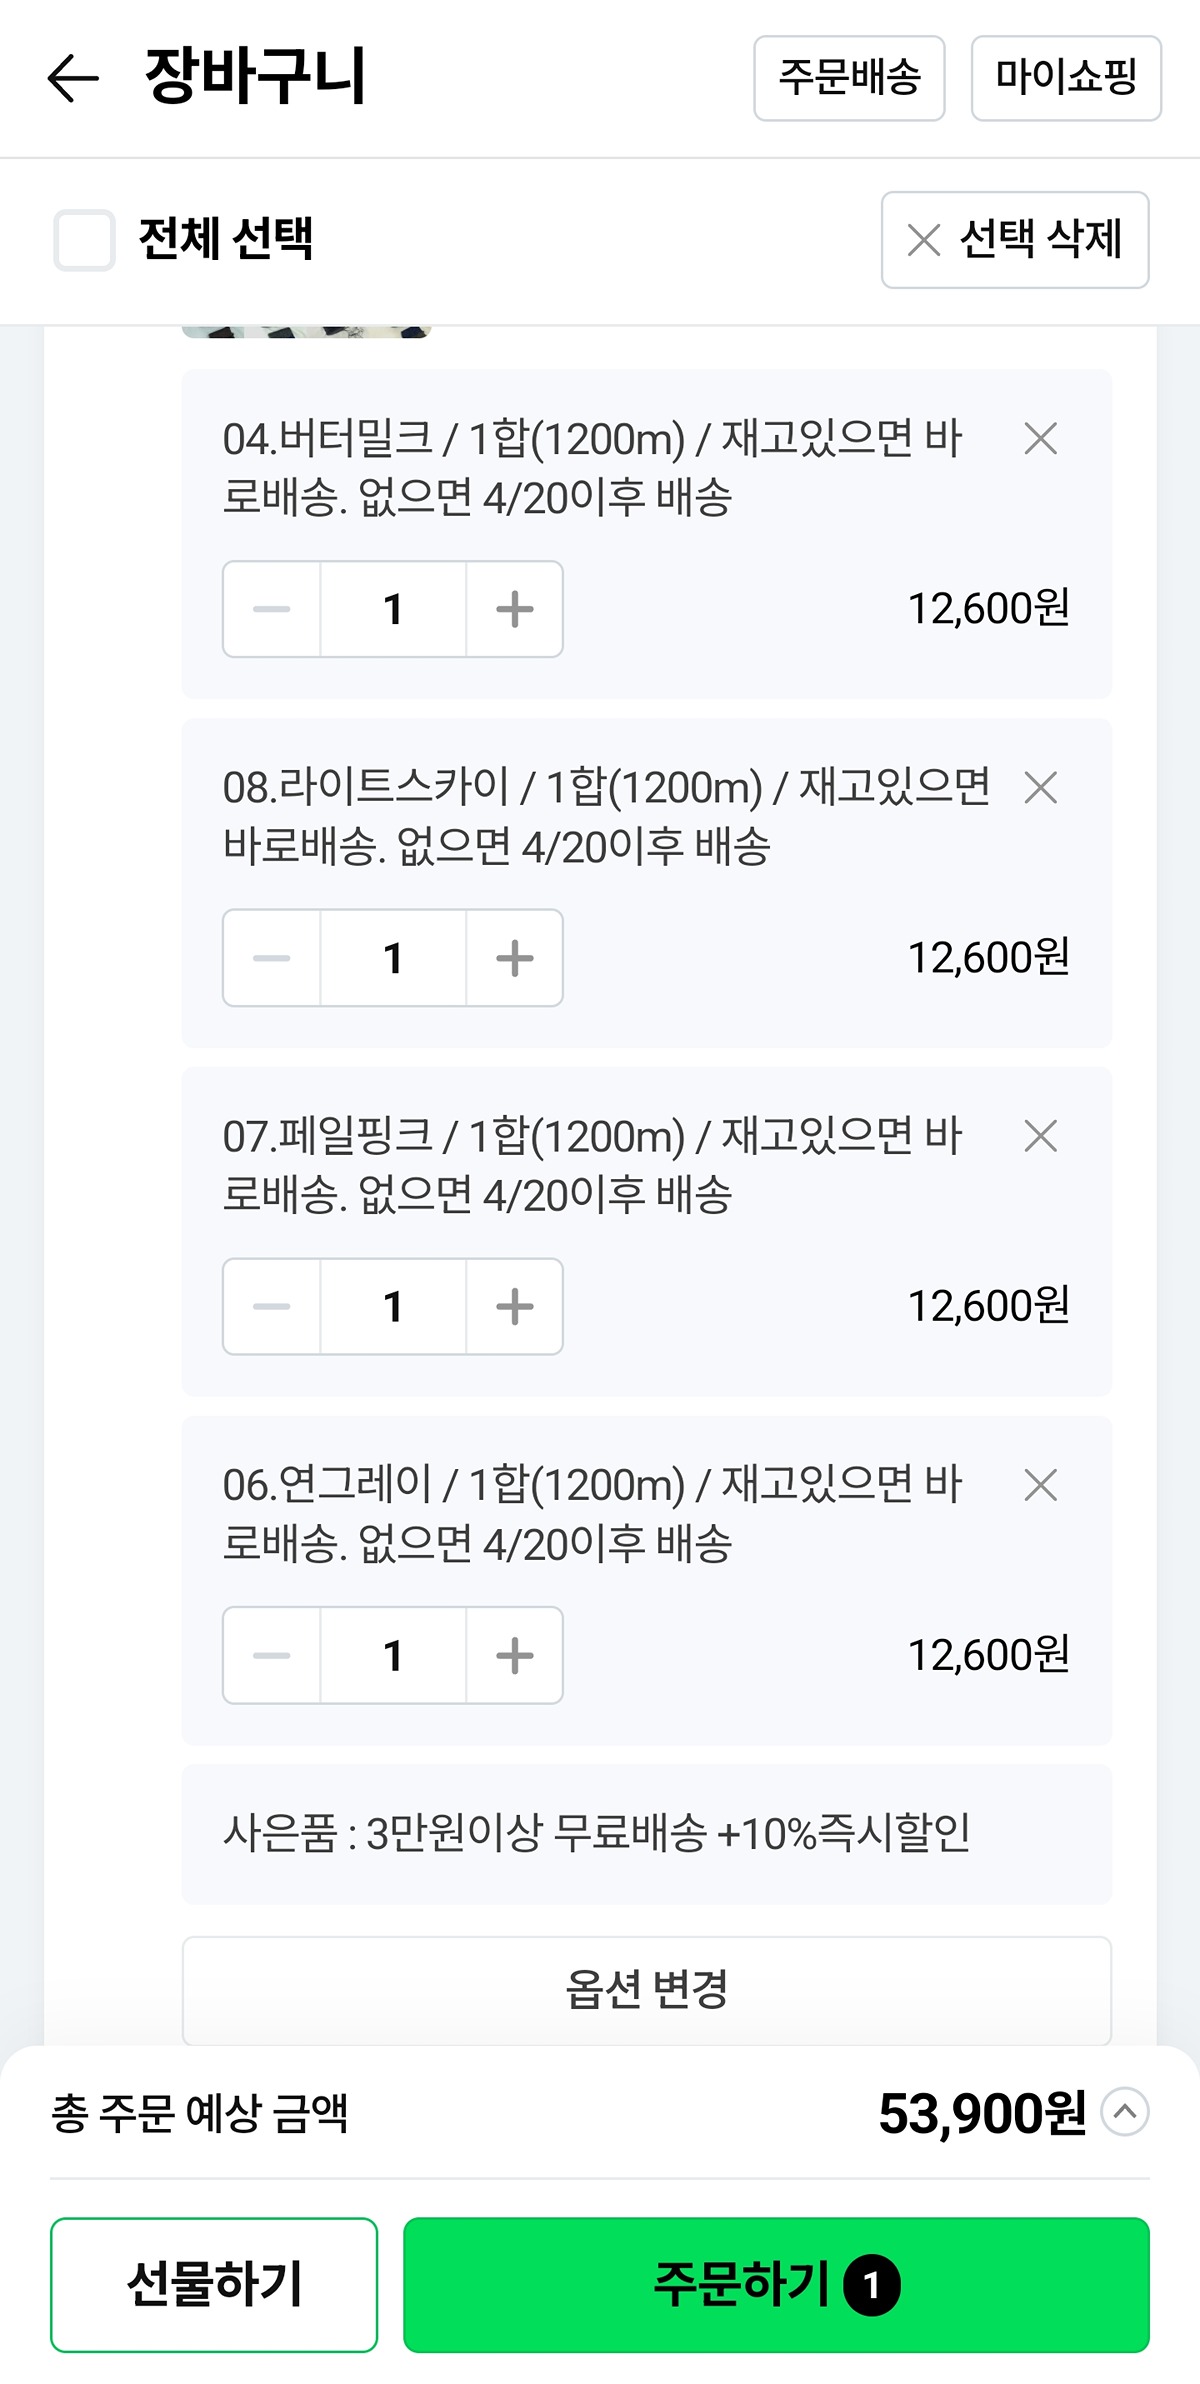Remove the 06.연그레이 option with X
The width and height of the screenshot is (1200, 2384).
click(x=1041, y=1485)
